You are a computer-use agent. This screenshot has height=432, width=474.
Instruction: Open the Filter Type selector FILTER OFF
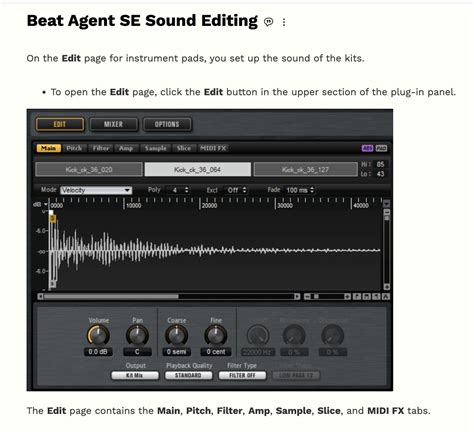point(242,375)
